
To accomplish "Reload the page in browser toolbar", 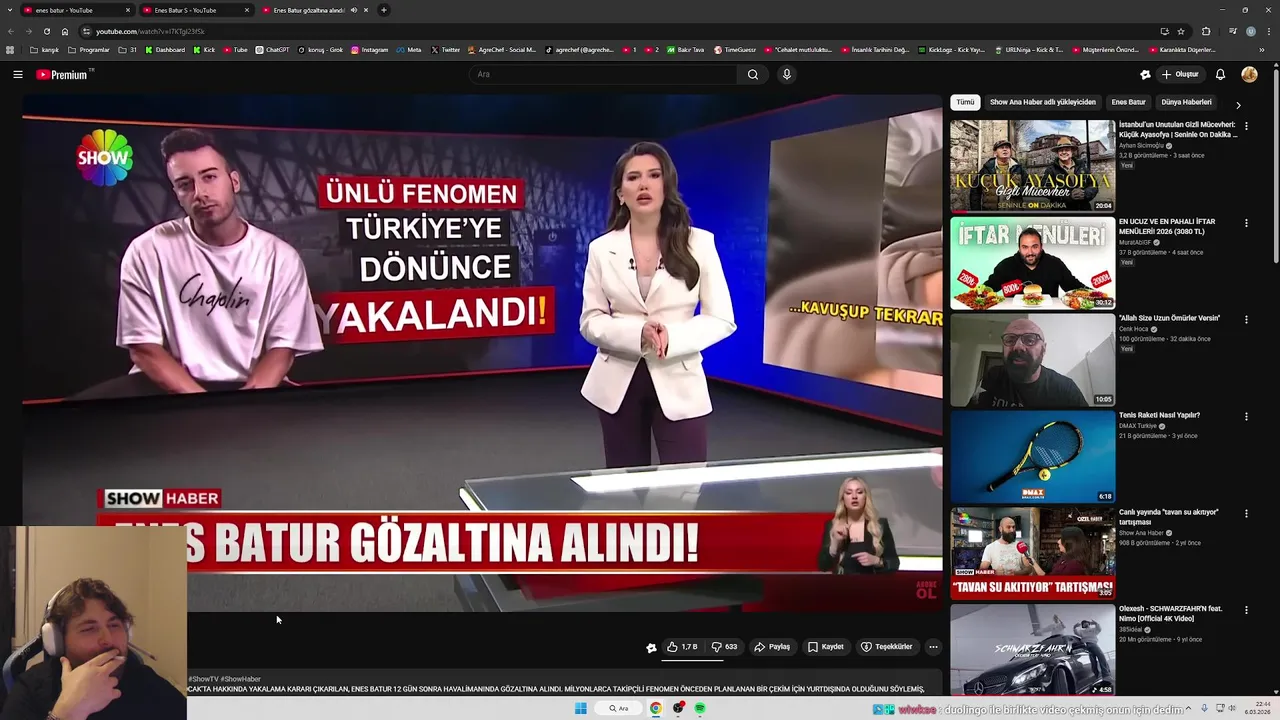I will [x=46, y=31].
